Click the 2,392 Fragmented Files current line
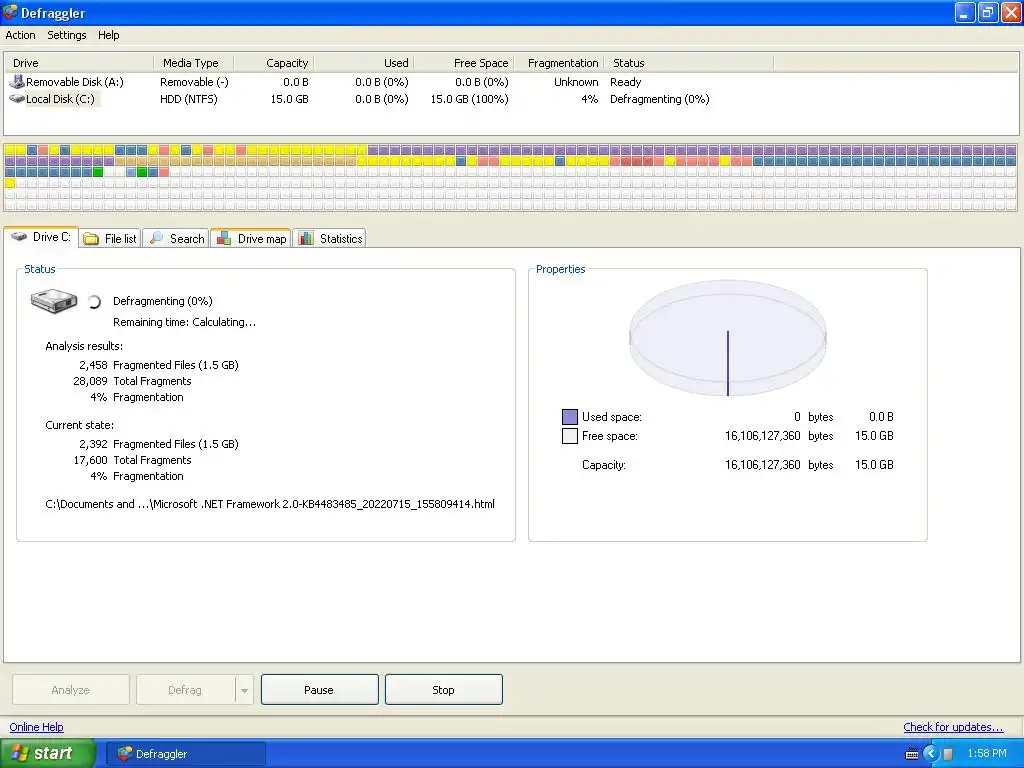Image resolution: width=1024 pixels, height=768 pixels. tap(159, 444)
